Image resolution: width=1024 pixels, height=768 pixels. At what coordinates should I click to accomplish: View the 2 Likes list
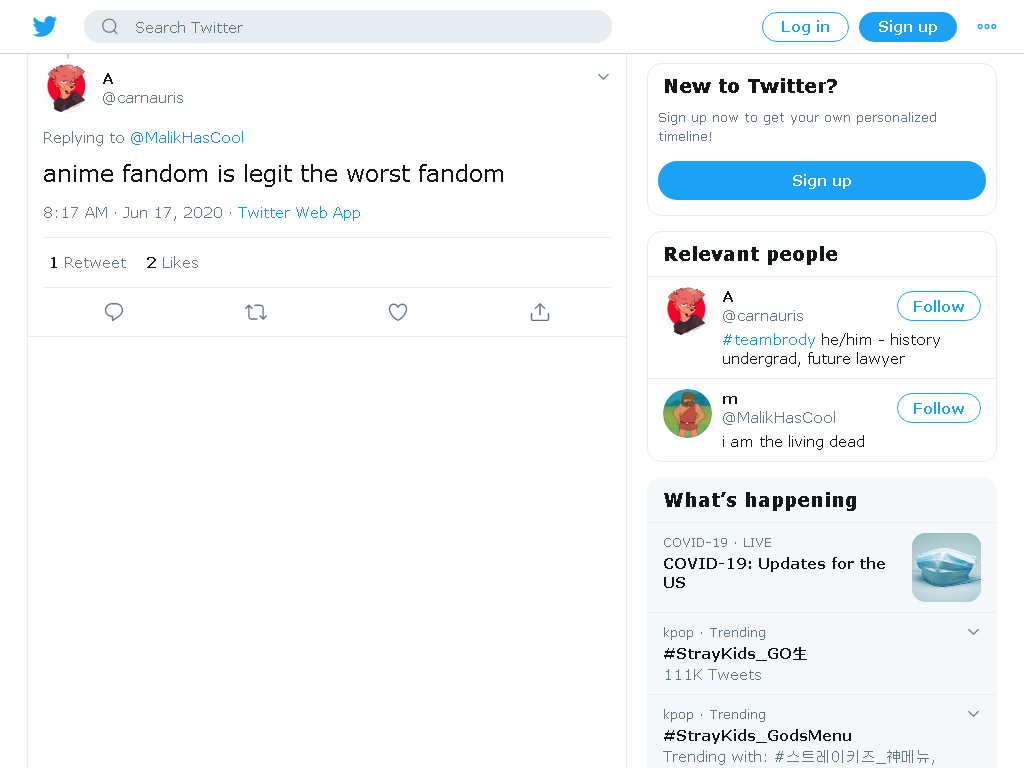click(172, 263)
